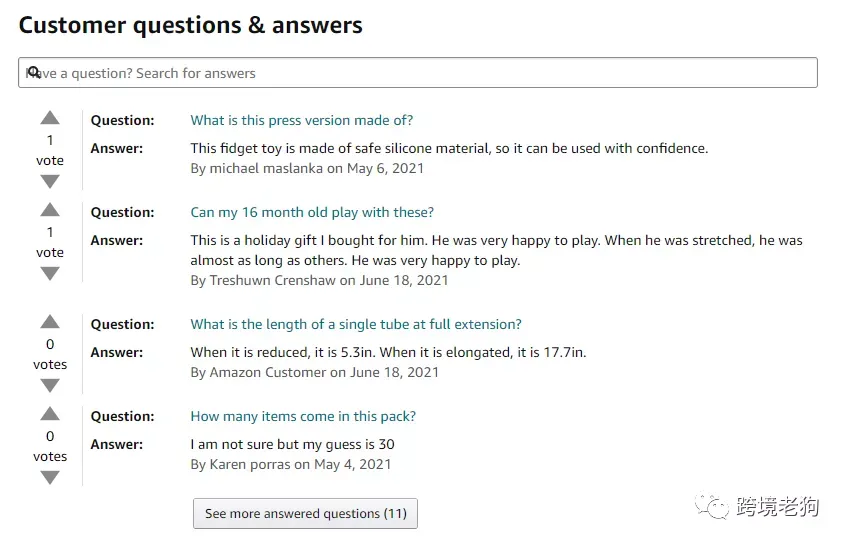
Task: Downvote the 16 month old question
Action: pos(50,274)
